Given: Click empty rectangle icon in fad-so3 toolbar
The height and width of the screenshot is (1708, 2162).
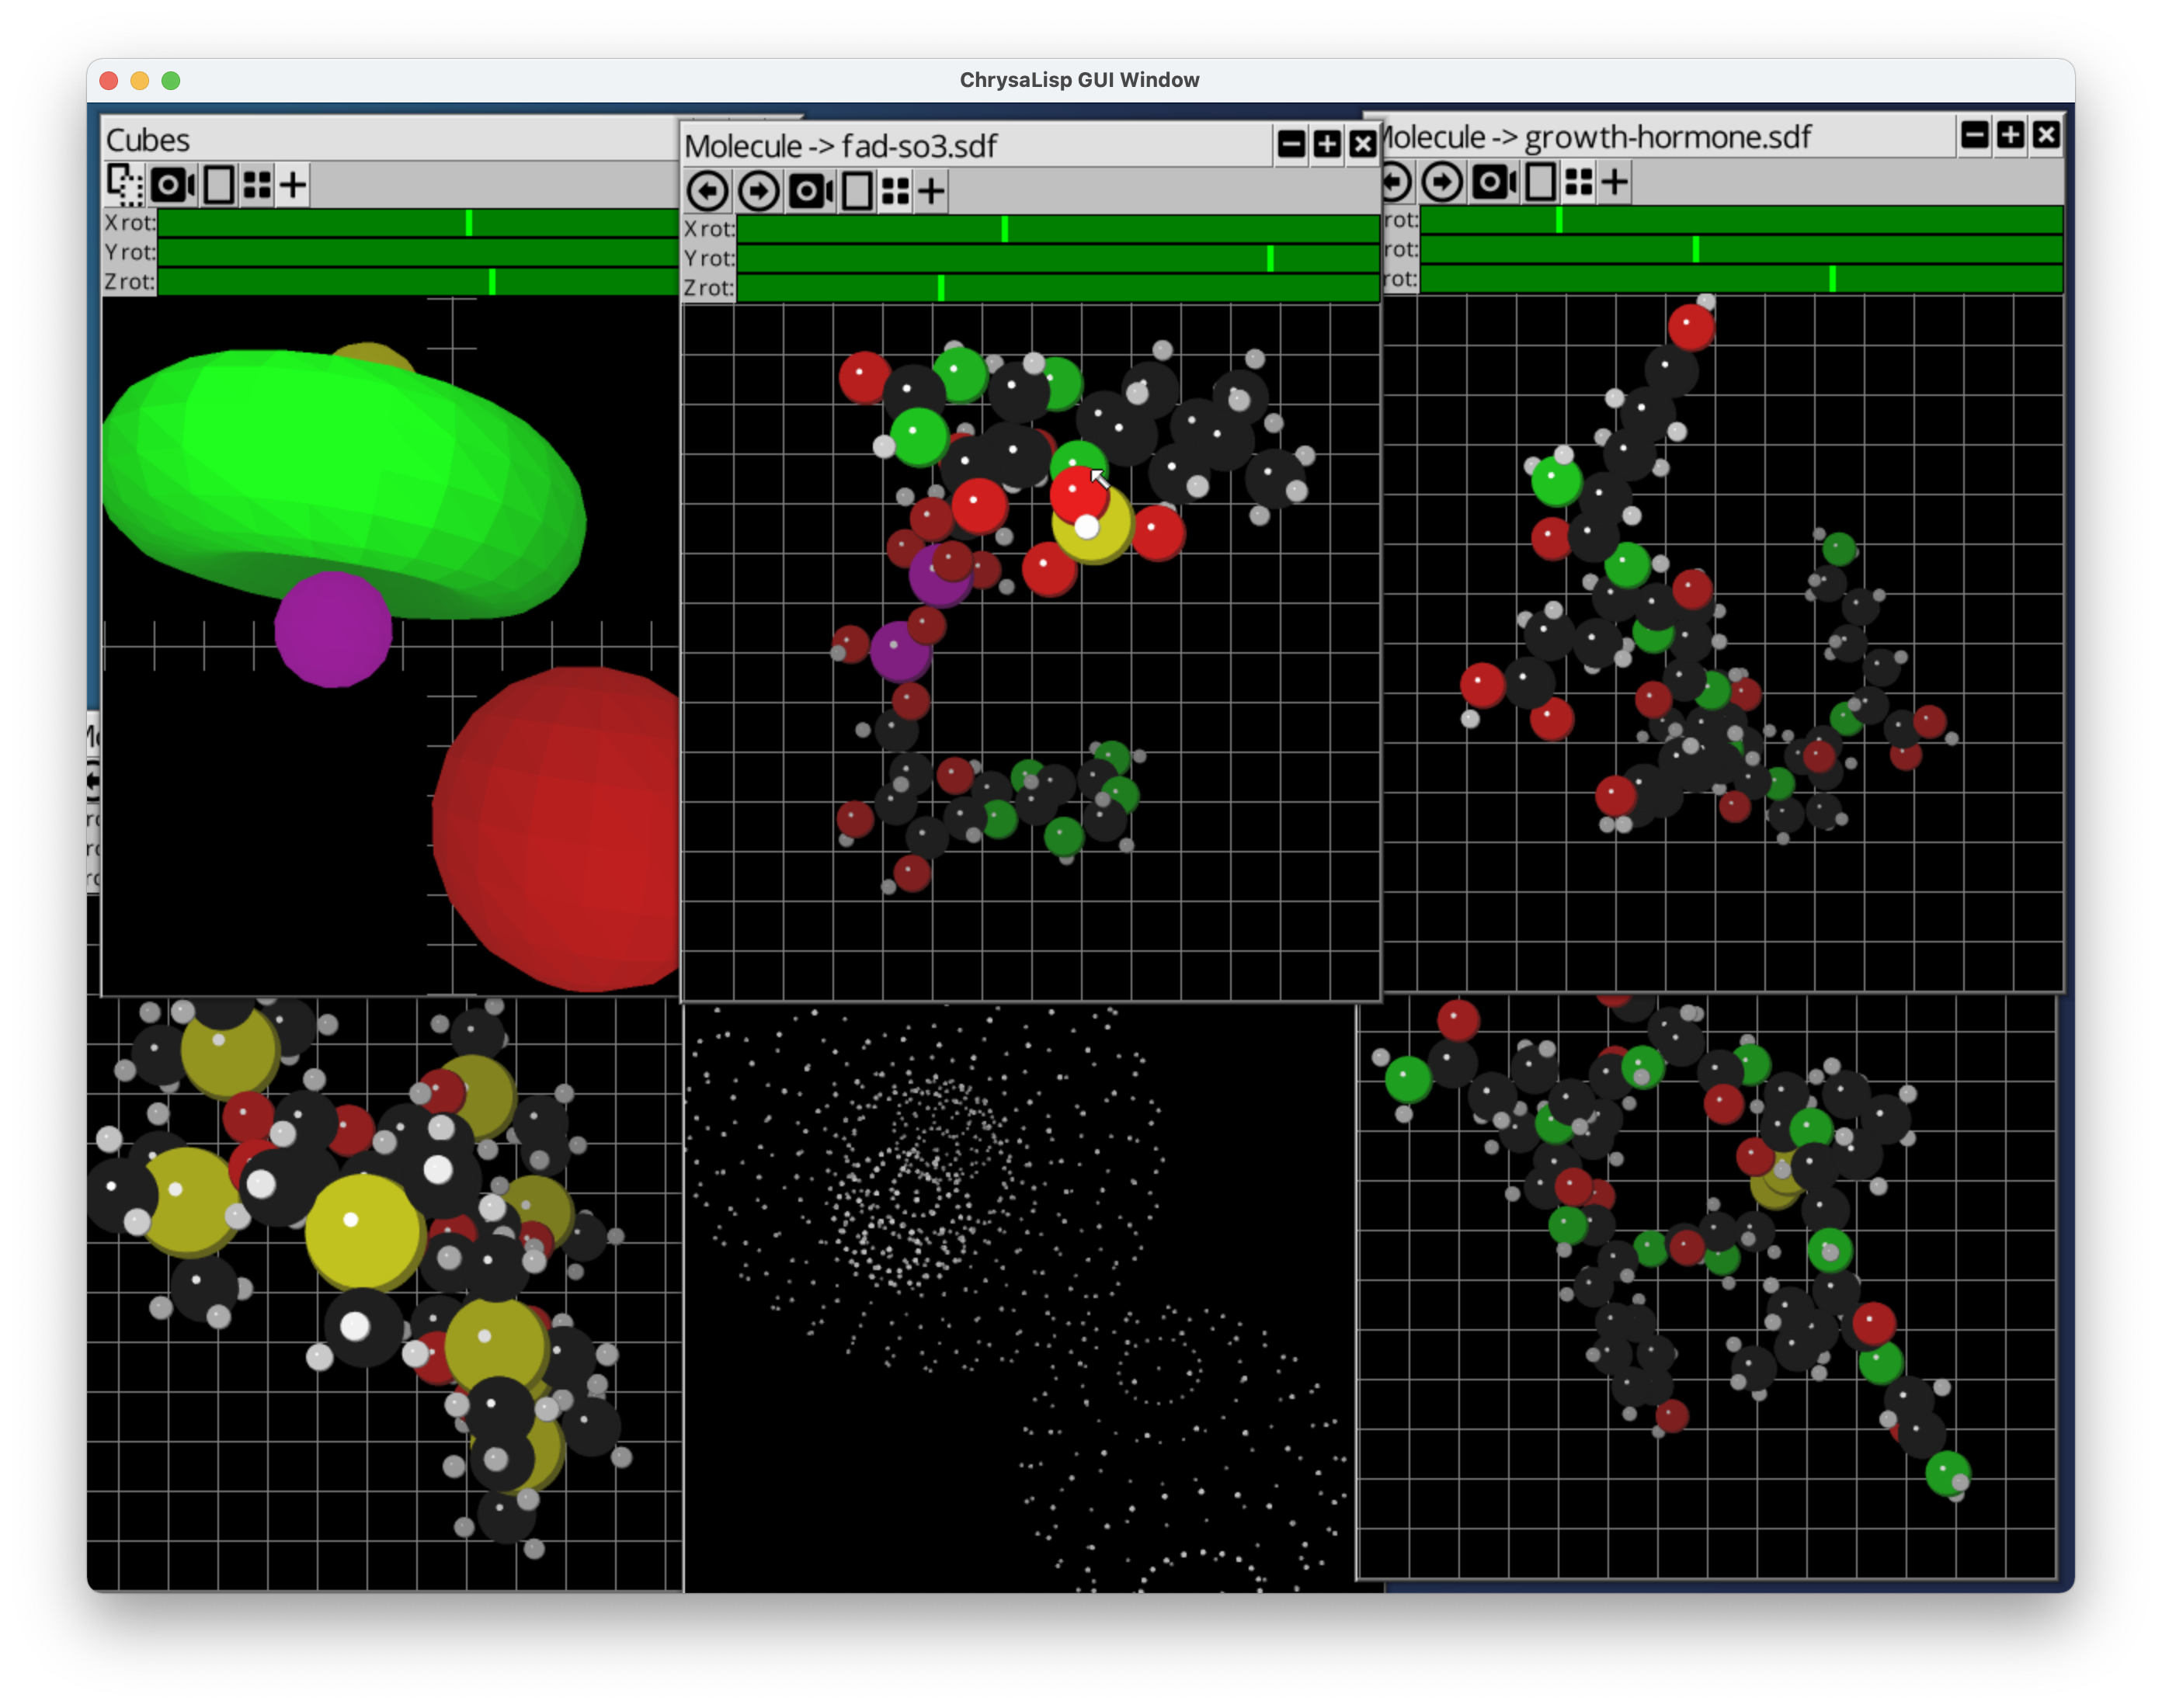Looking at the screenshot, I should [x=857, y=190].
